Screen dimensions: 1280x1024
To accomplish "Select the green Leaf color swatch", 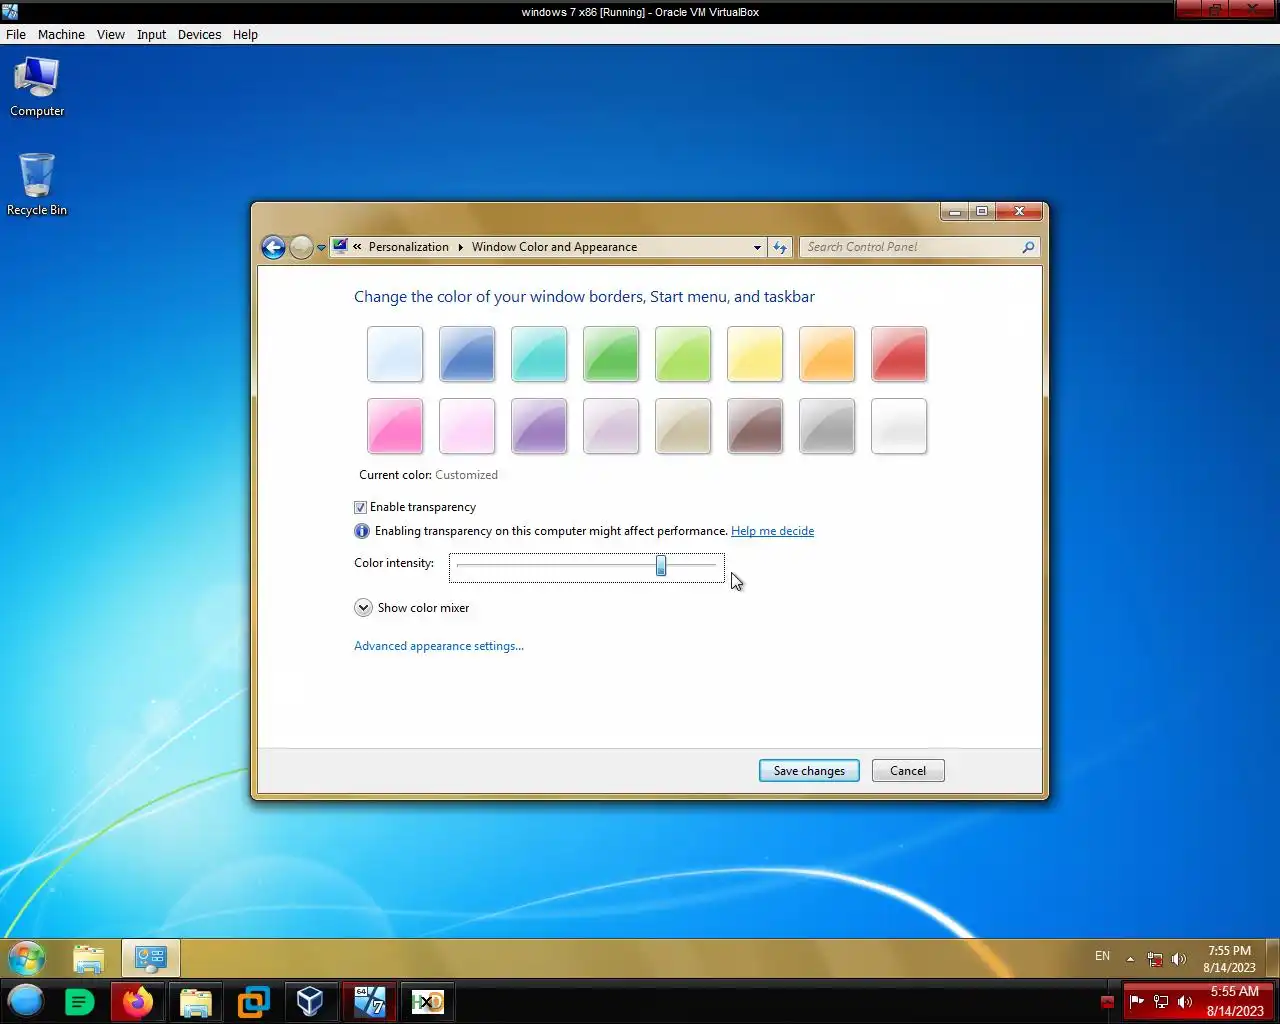I will (611, 354).
